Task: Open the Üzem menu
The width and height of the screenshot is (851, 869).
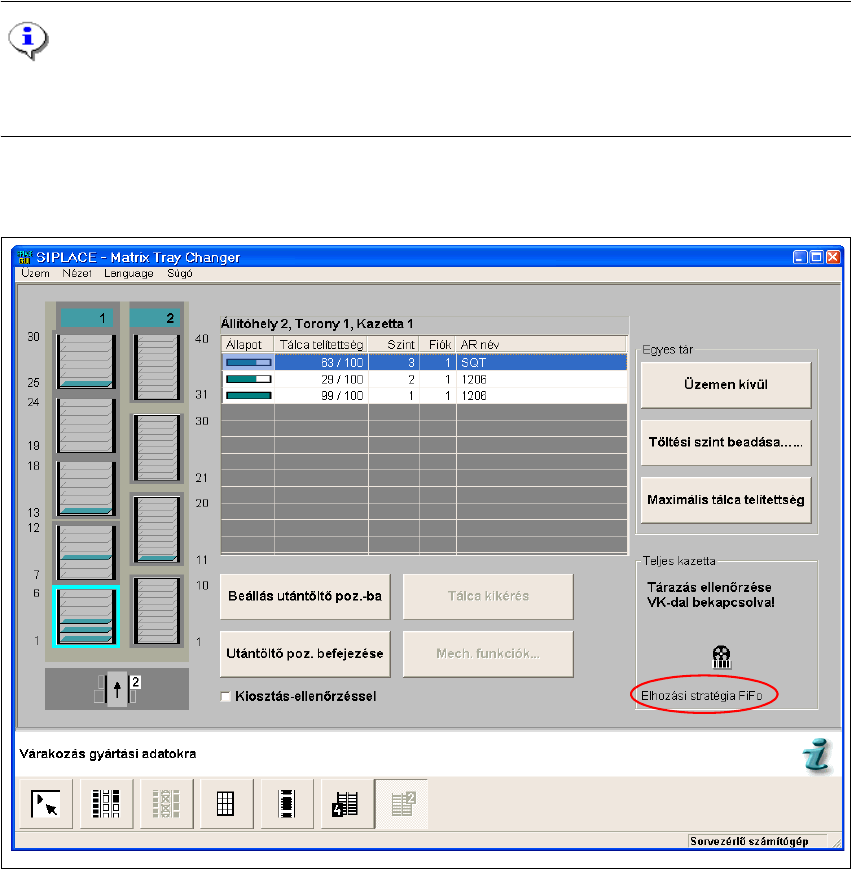Action: click(36, 273)
